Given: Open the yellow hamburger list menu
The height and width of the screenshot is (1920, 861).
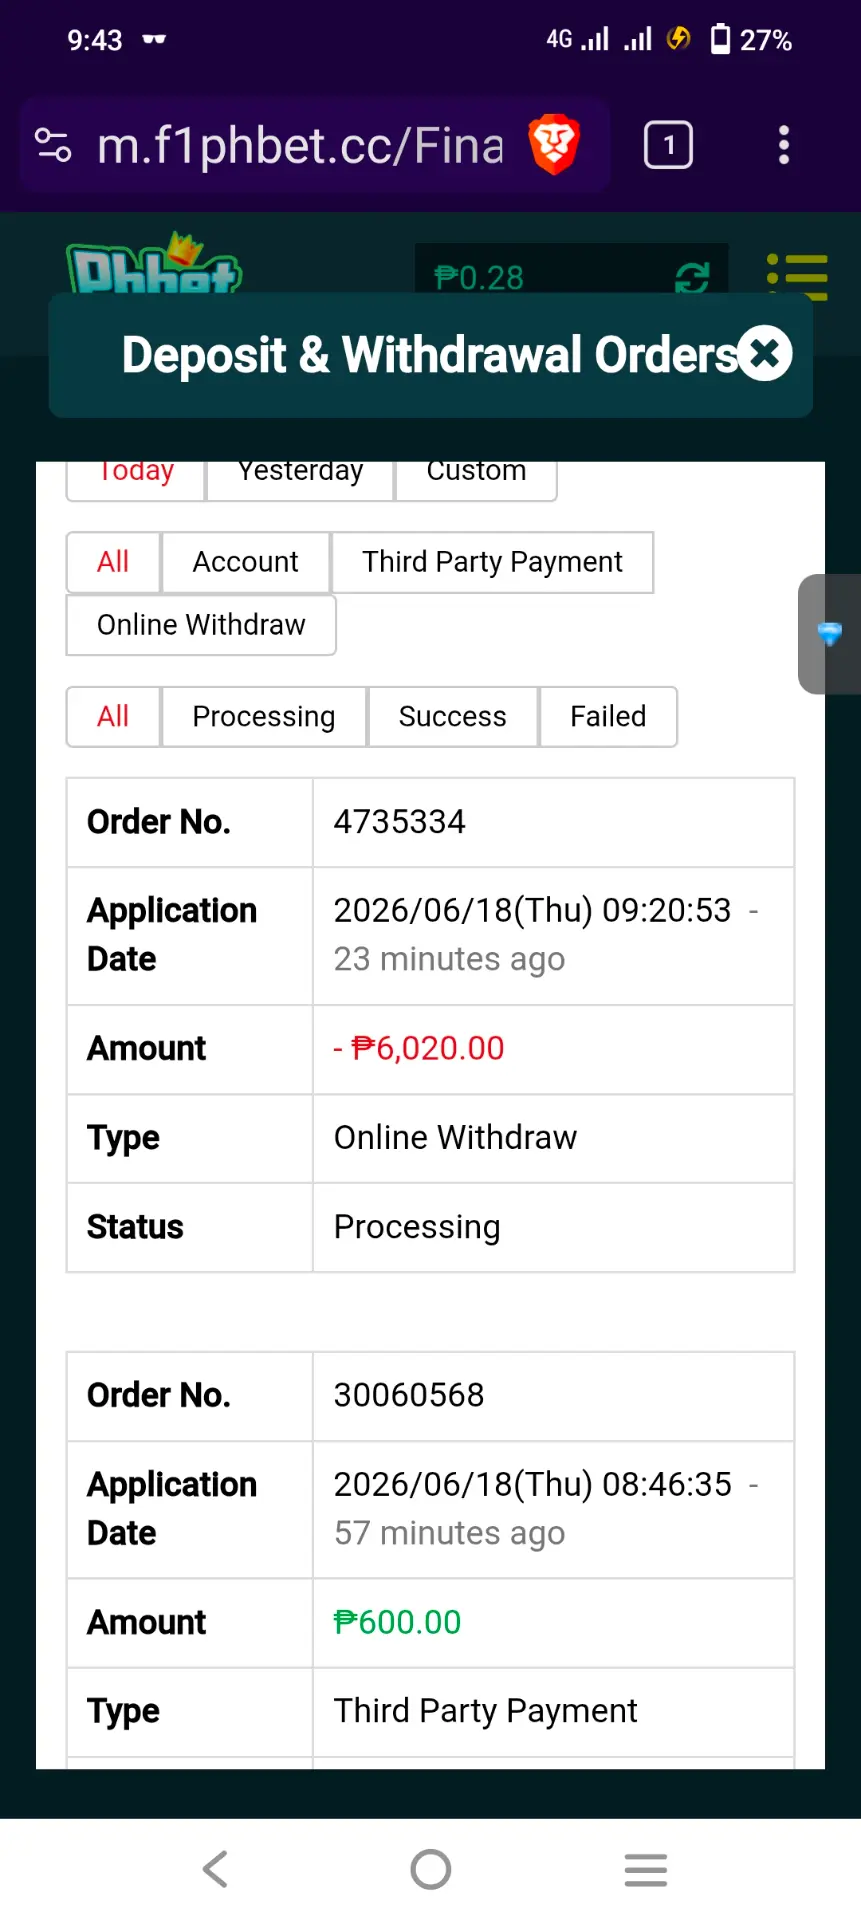Looking at the screenshot, I should (797, 276).
